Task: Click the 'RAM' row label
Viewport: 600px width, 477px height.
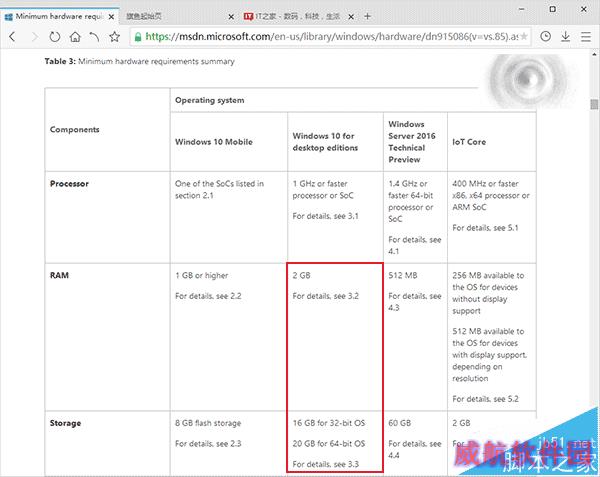Action: pos(59,275)
